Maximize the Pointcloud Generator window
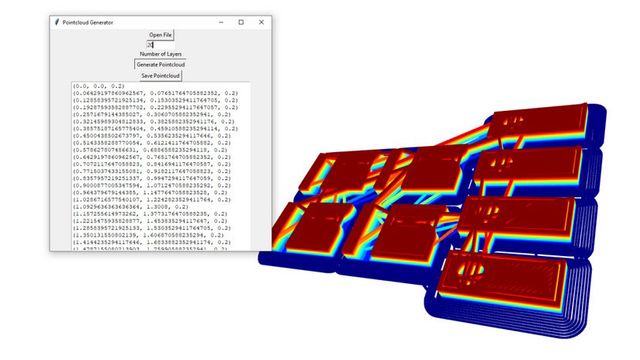The image size is (640, 360). coord(241,22)
